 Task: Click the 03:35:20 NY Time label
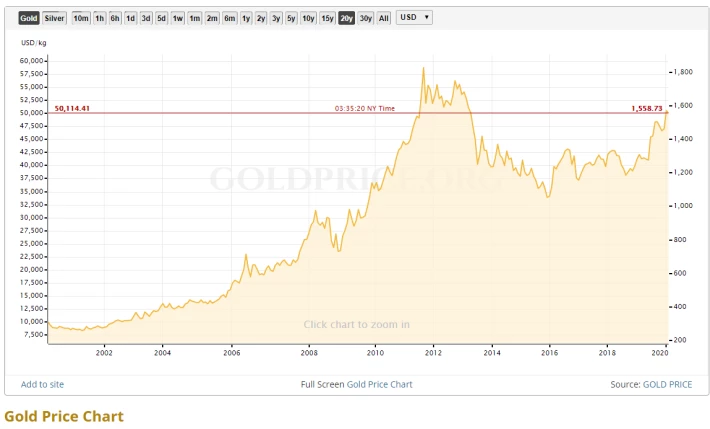365,108
